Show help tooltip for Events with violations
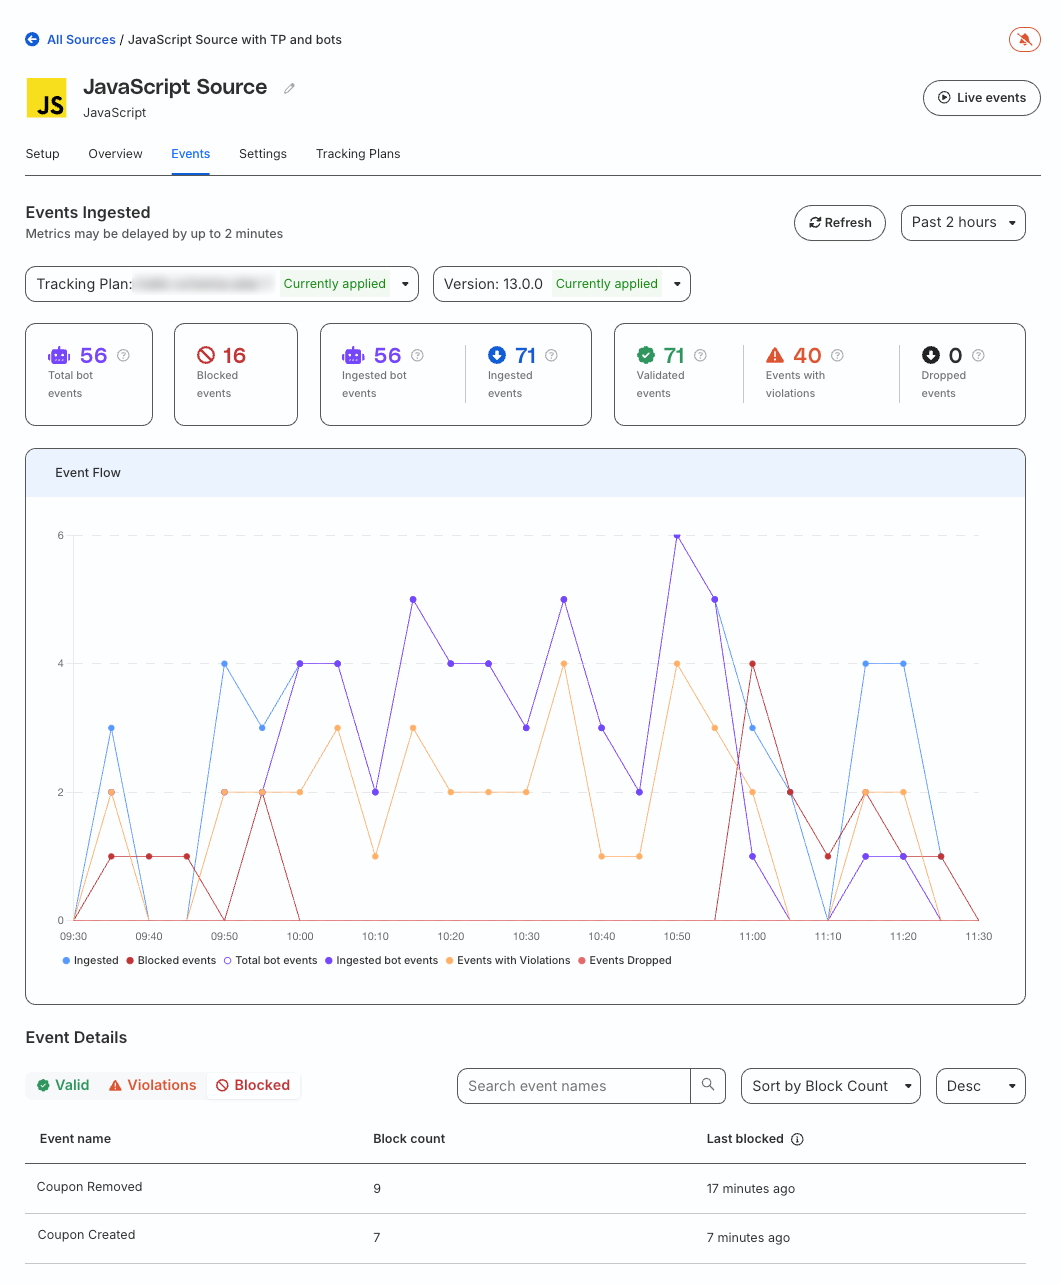Viewport: 1061px width, 1284px height. click(x=837, y=355)
